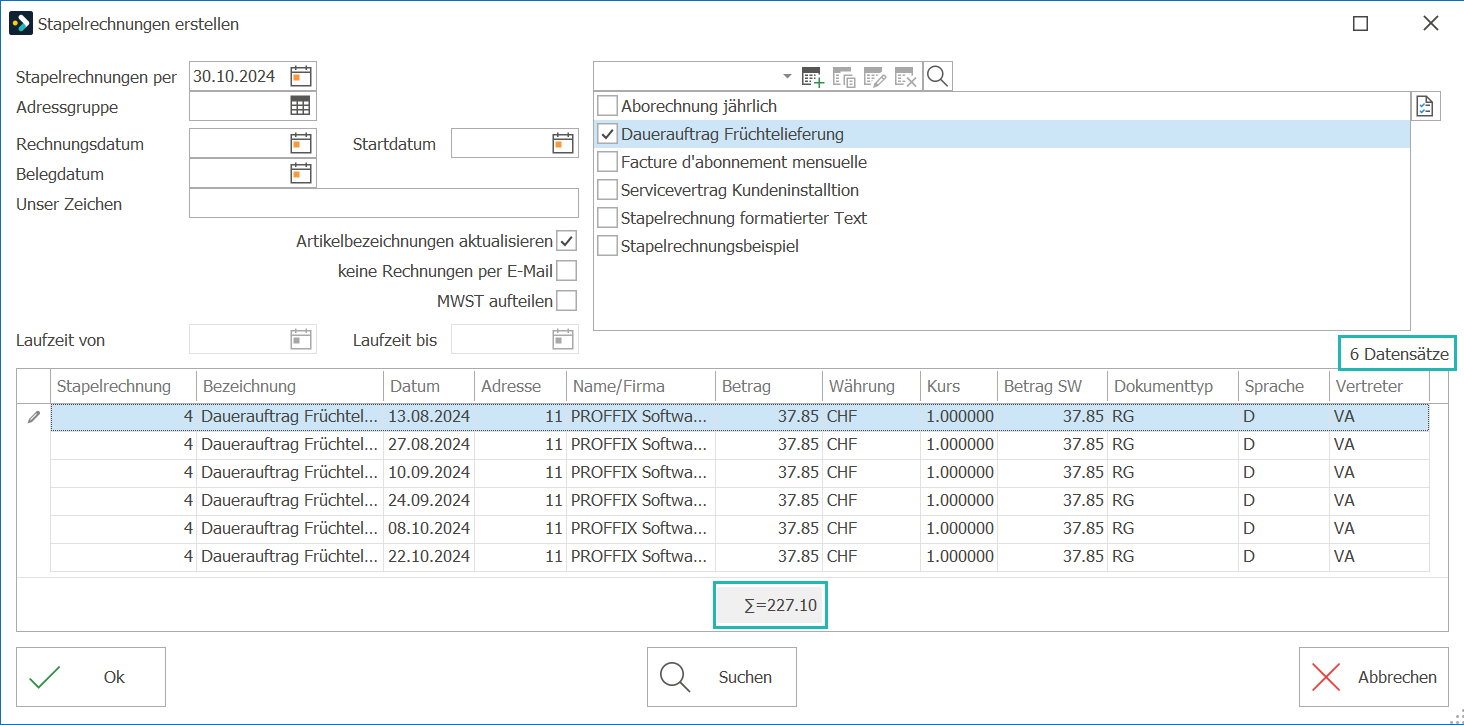
Task: Check Servicevertrag Kundeninstalltion
Action: point(607,190)
